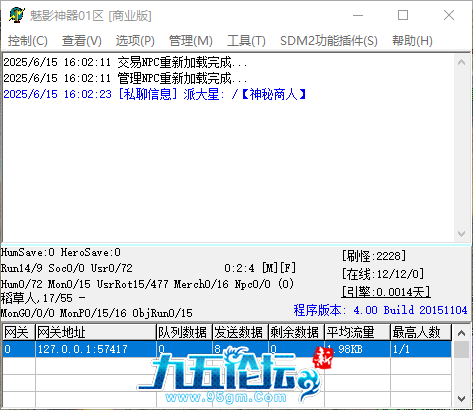Click the 程序版本 4.00 Build 20151104 text
Image resolution: width=473 pixels, height=410 pixels.
(x=380, y=310)
